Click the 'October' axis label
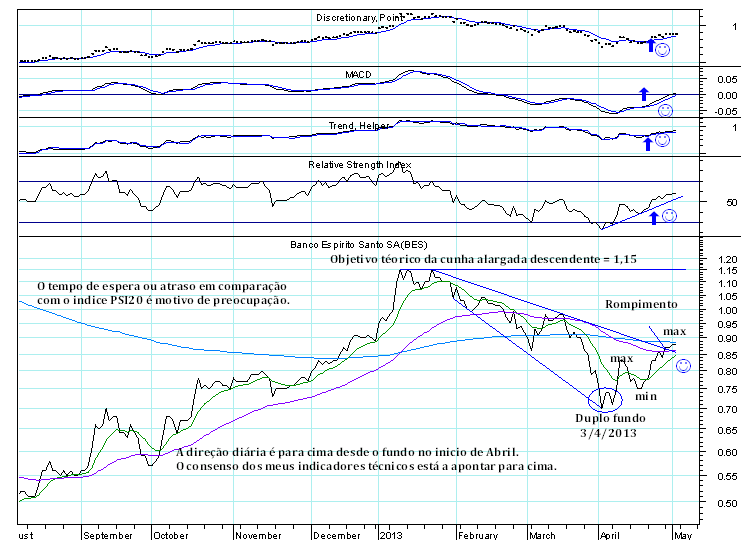 pyautogui.click(x=171, y=536)
